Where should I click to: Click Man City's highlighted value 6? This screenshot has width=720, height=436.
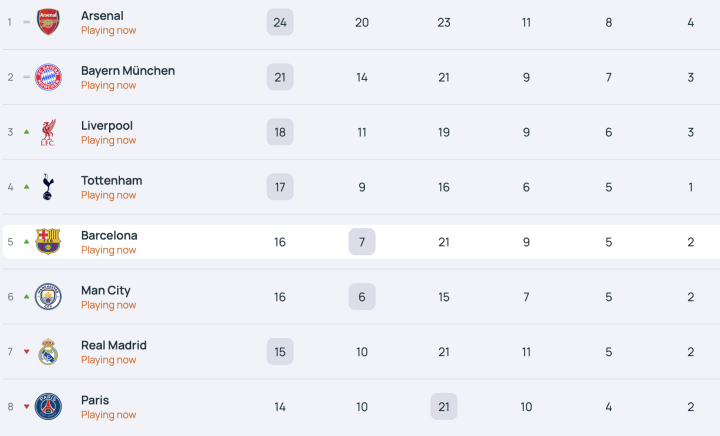(x=362, y=297)
